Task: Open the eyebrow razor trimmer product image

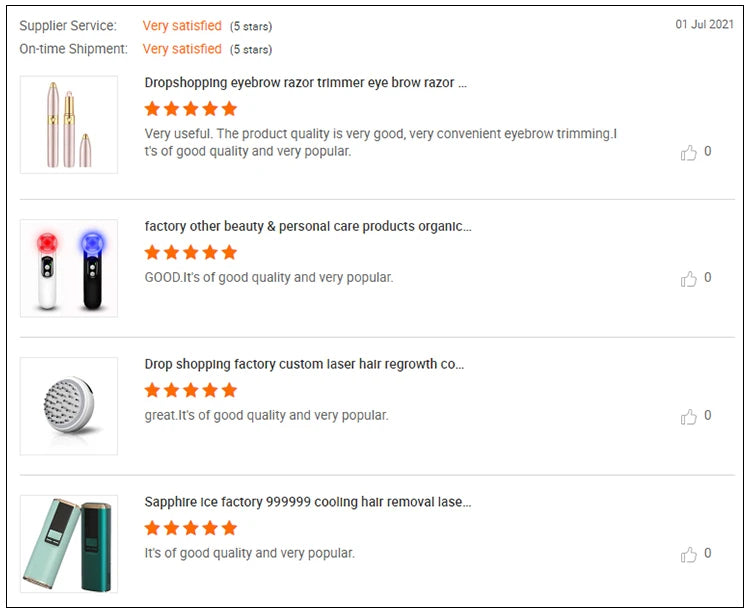Action: pos(69,124)
